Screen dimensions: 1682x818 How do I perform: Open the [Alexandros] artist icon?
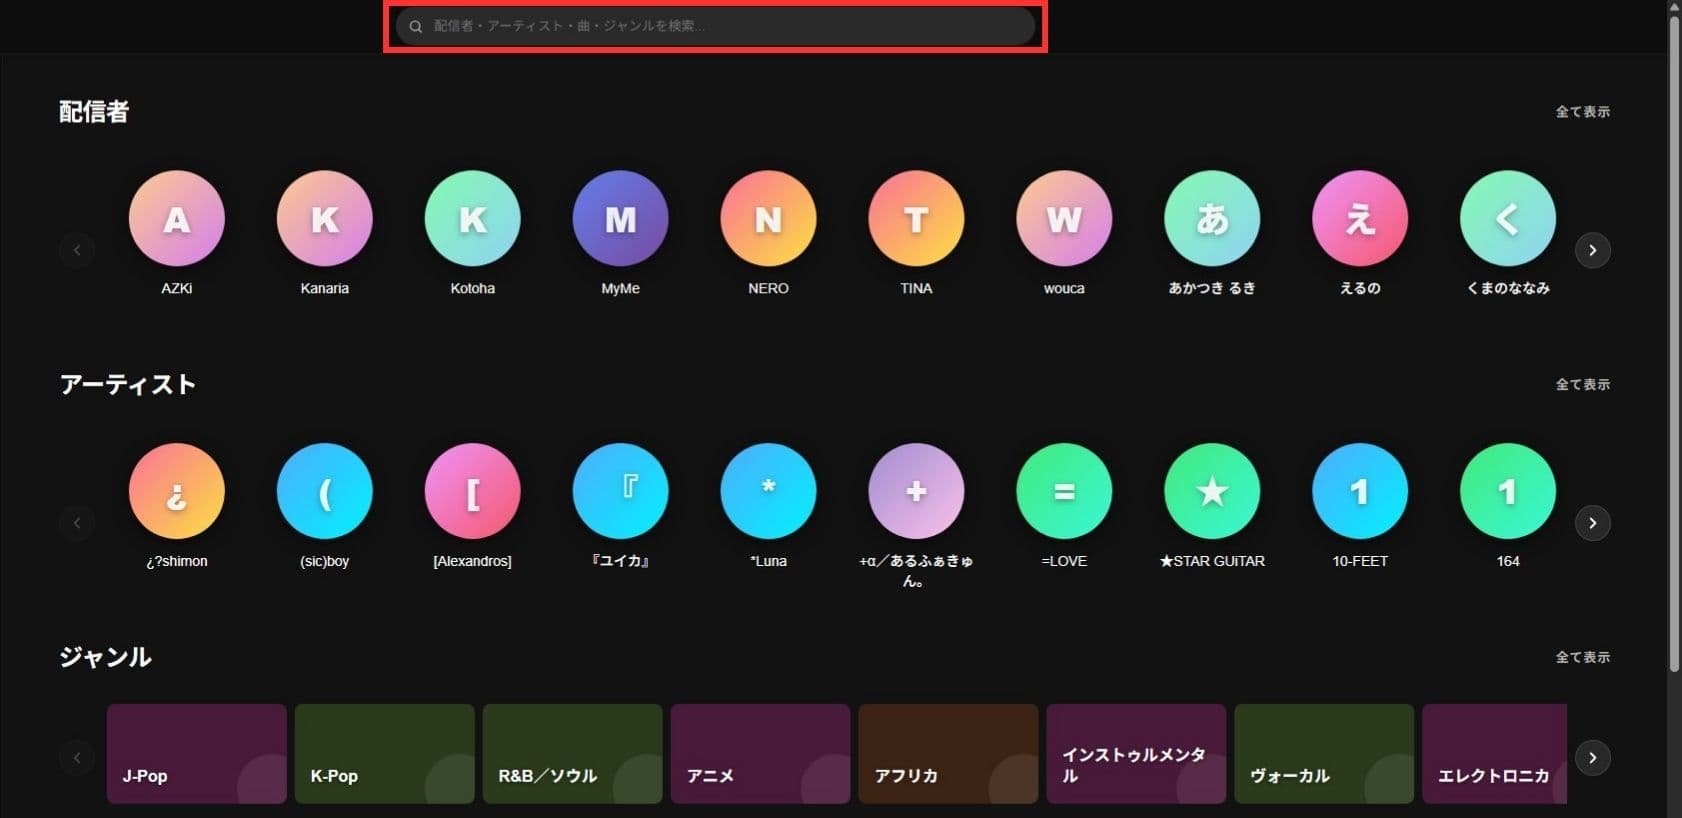pos(472,492)
